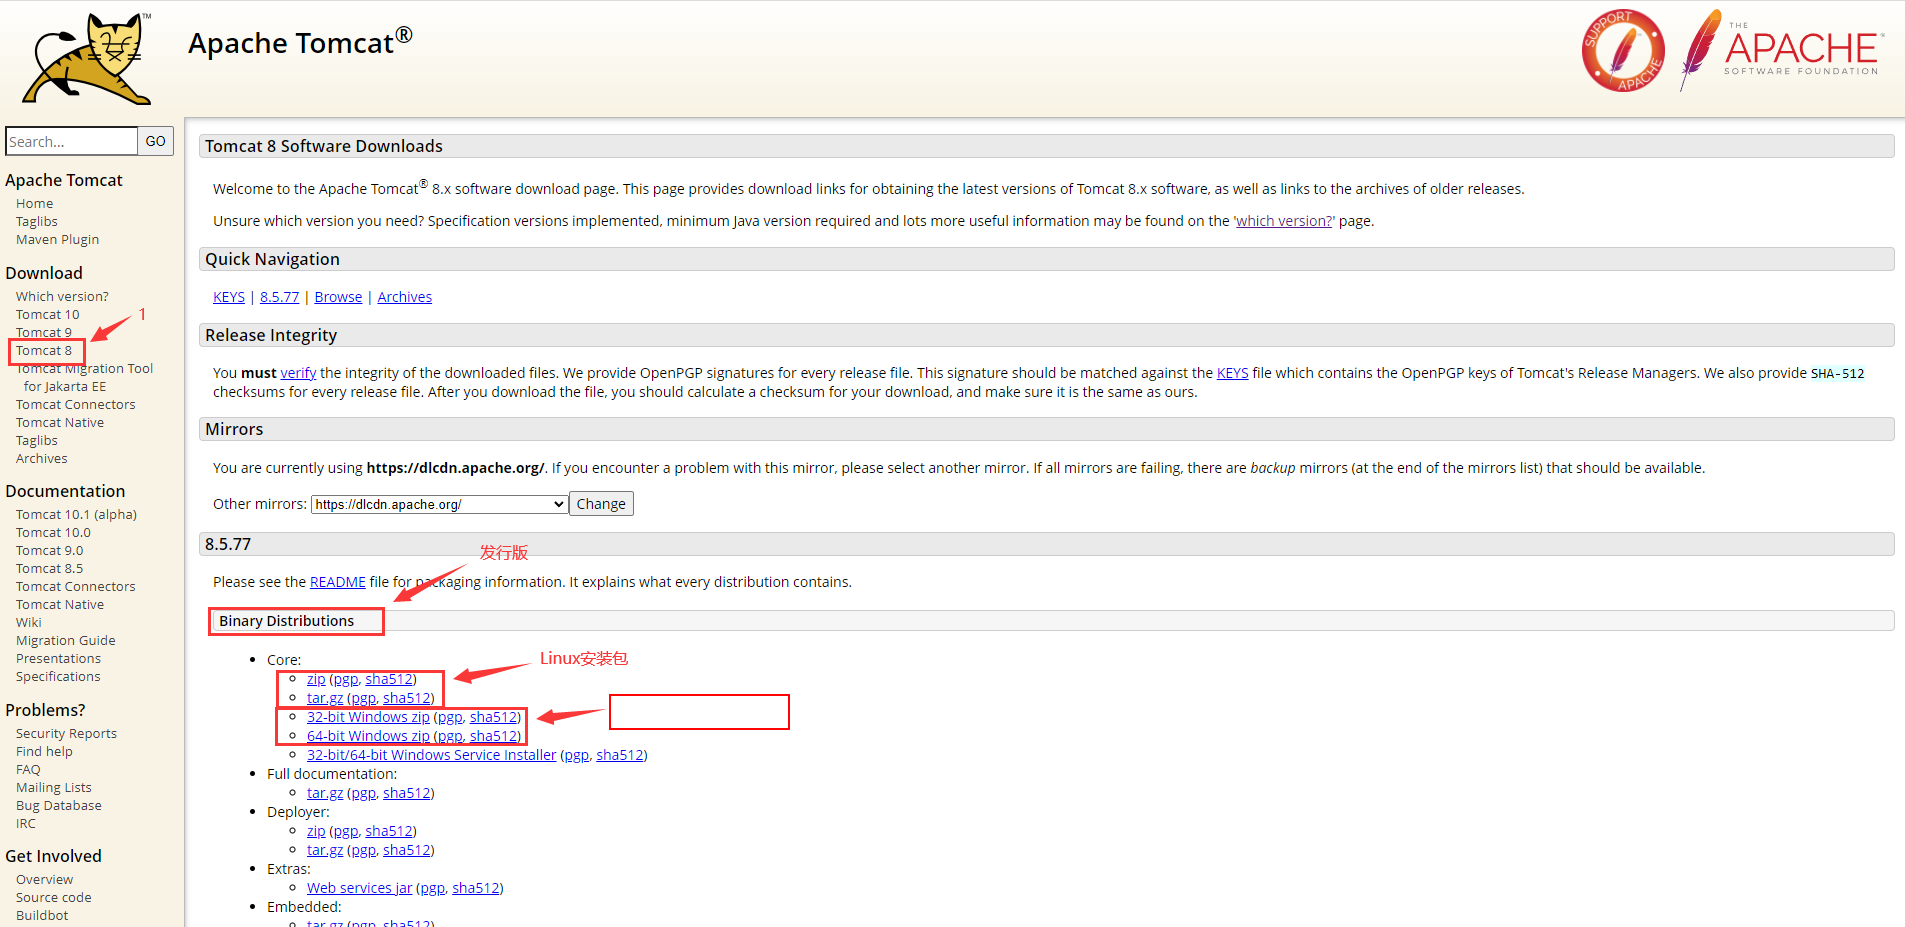Screen dimensions: 1905x927
Task: Click the Apache Tomcat cat logo
Action: point(87,59)
